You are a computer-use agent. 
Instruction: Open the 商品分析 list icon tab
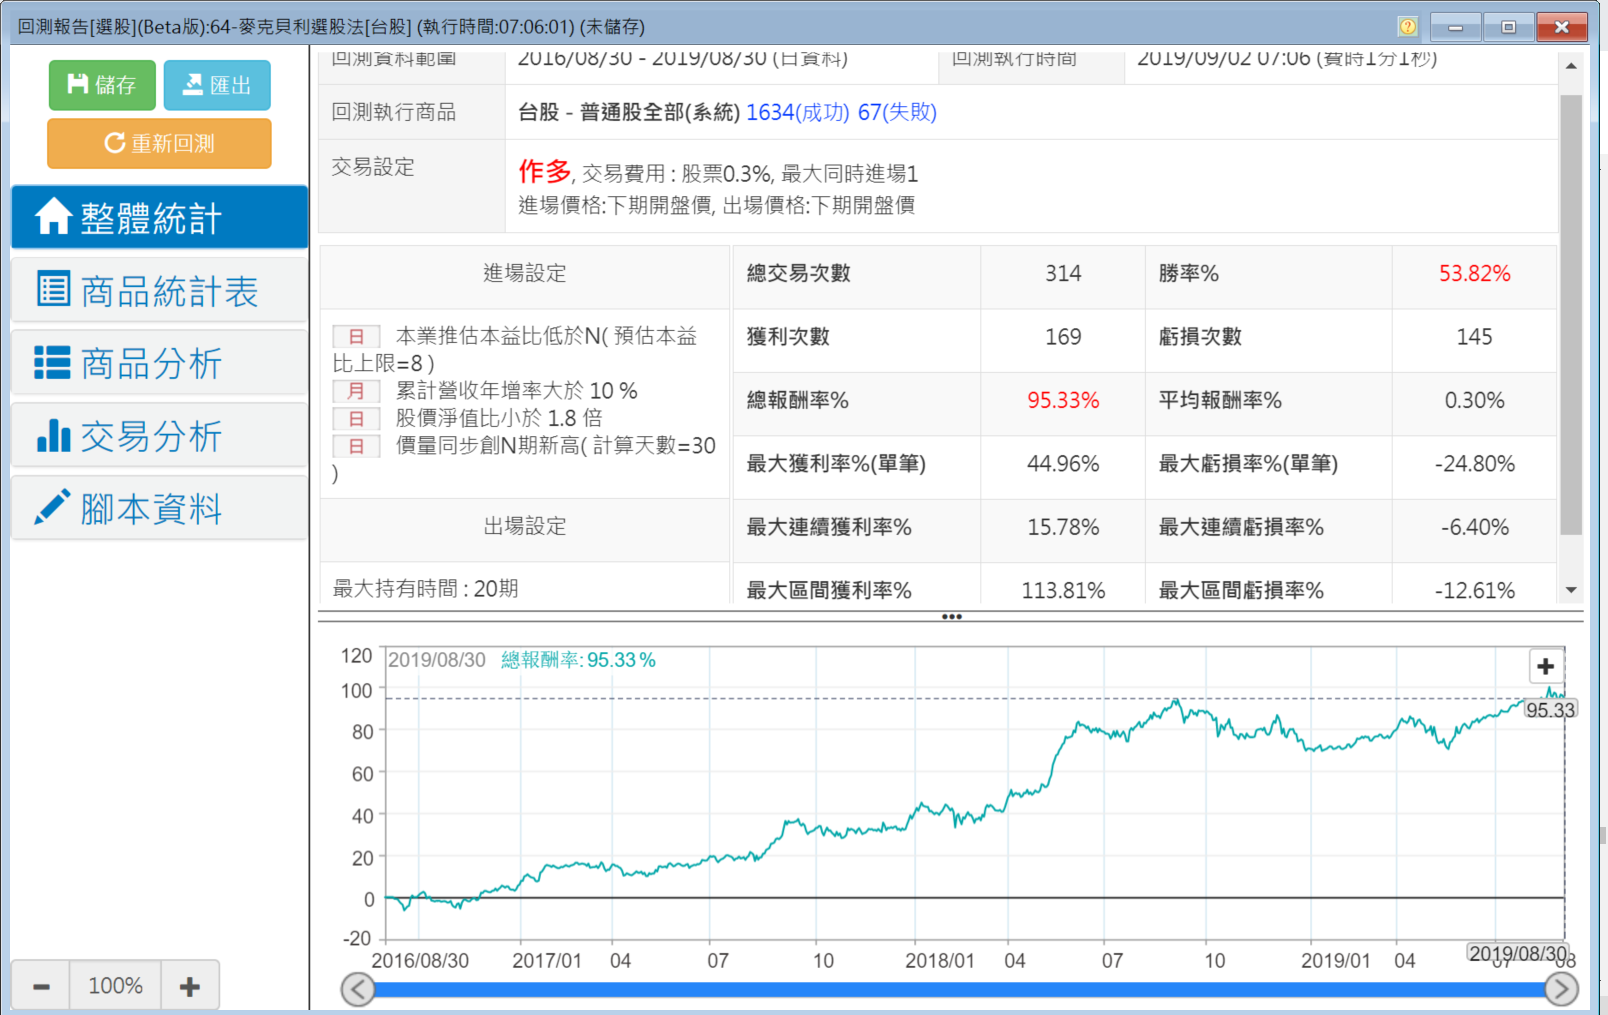pos(159,363)
